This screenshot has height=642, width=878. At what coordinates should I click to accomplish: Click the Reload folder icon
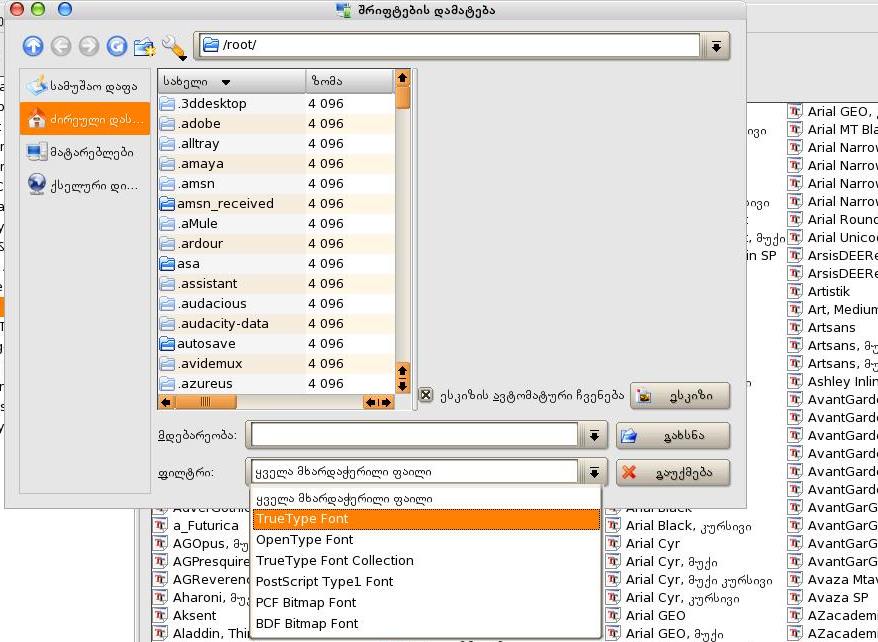116,46
